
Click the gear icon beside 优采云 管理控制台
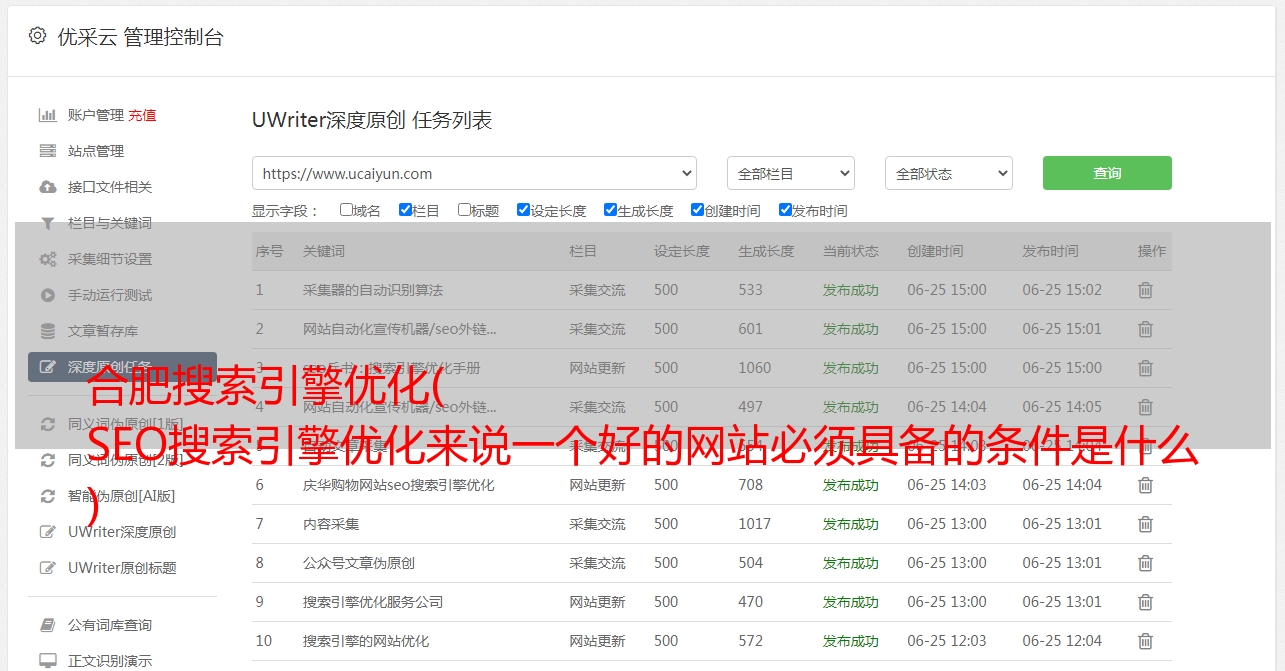point(37,37)
